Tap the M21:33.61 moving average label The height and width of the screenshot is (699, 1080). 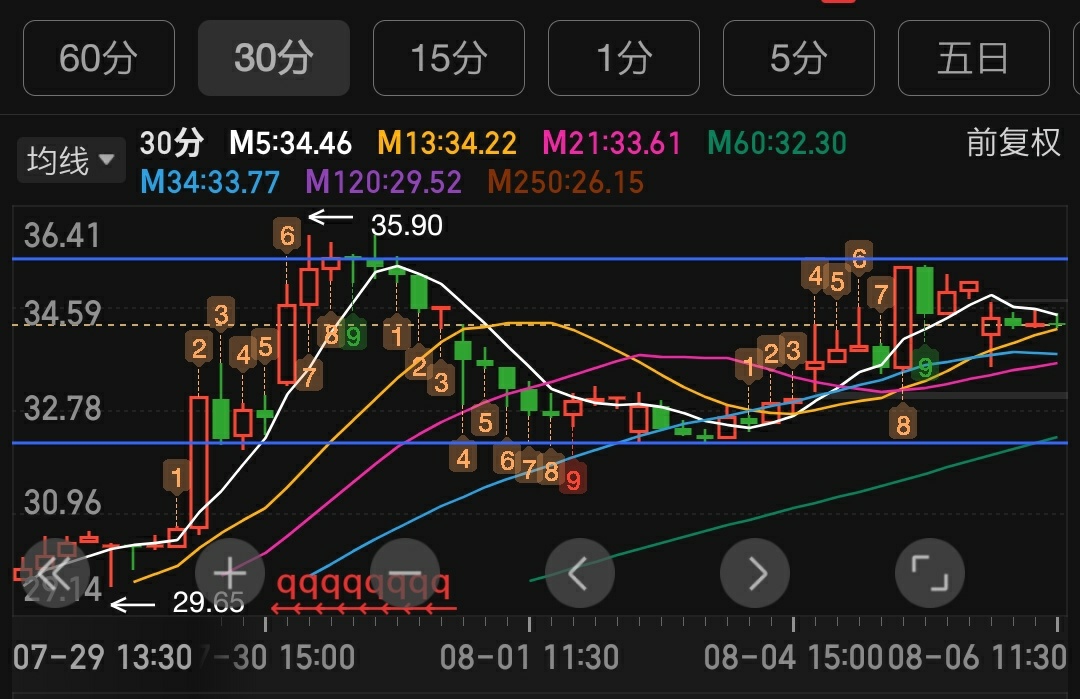(612, 143)
